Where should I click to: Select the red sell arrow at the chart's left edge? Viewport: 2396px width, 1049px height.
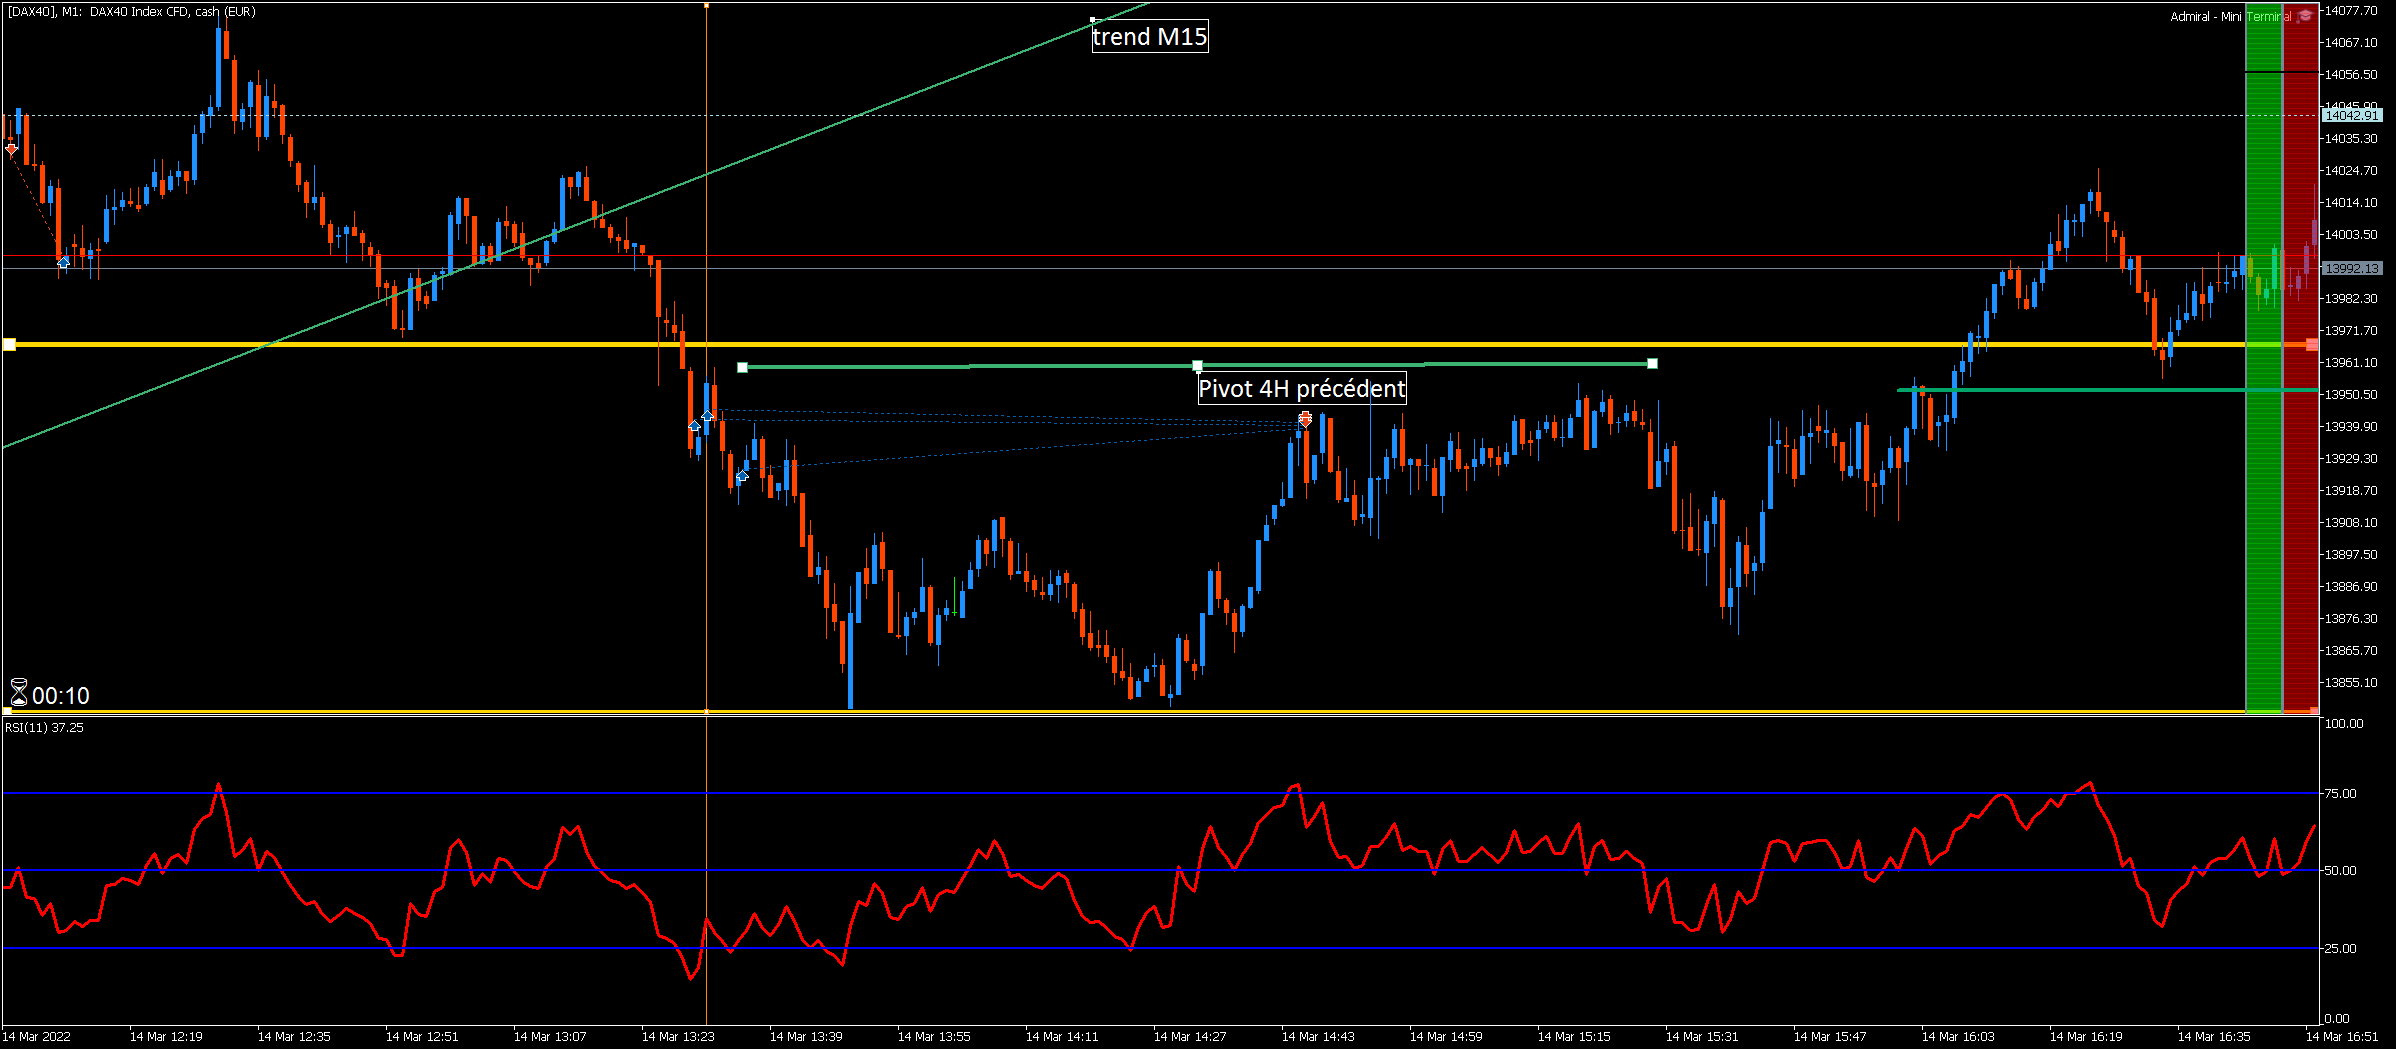tap(11, 149)
